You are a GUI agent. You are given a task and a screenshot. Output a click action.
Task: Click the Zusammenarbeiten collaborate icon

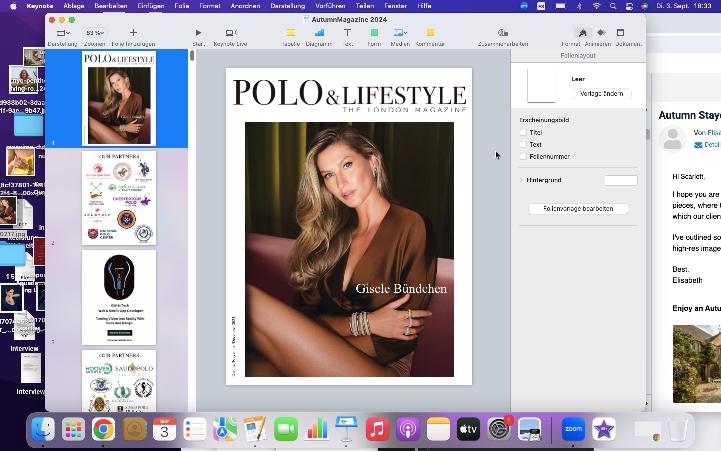(x=503, y=33)
